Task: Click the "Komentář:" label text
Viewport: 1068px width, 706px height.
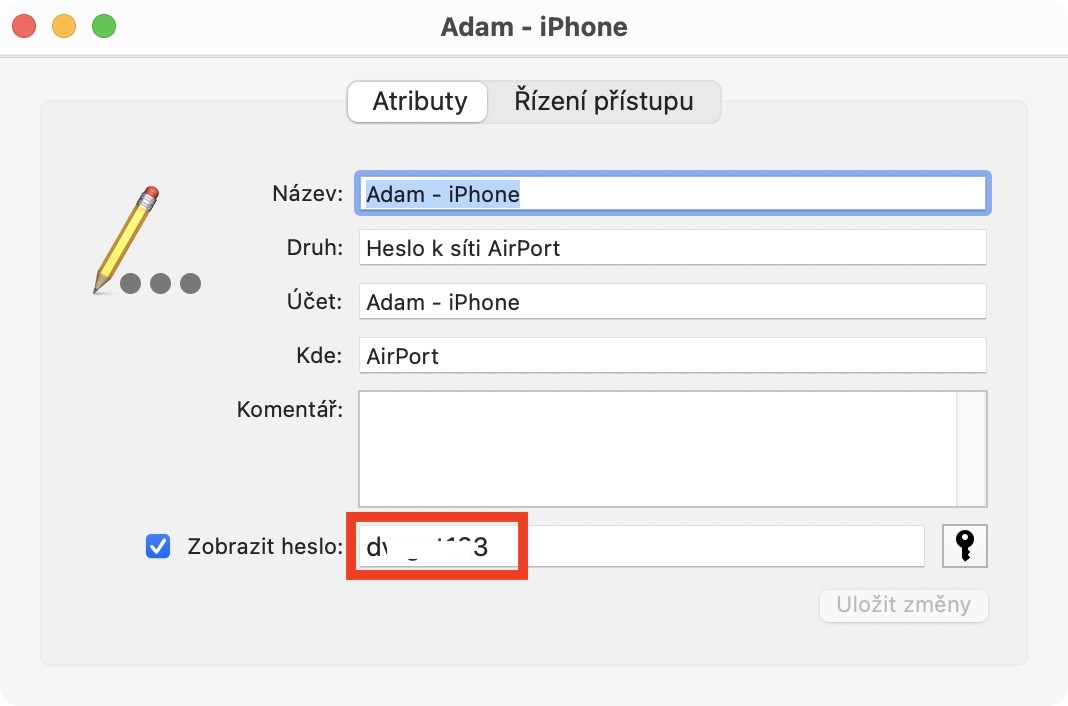Action: tap(290, 410)
